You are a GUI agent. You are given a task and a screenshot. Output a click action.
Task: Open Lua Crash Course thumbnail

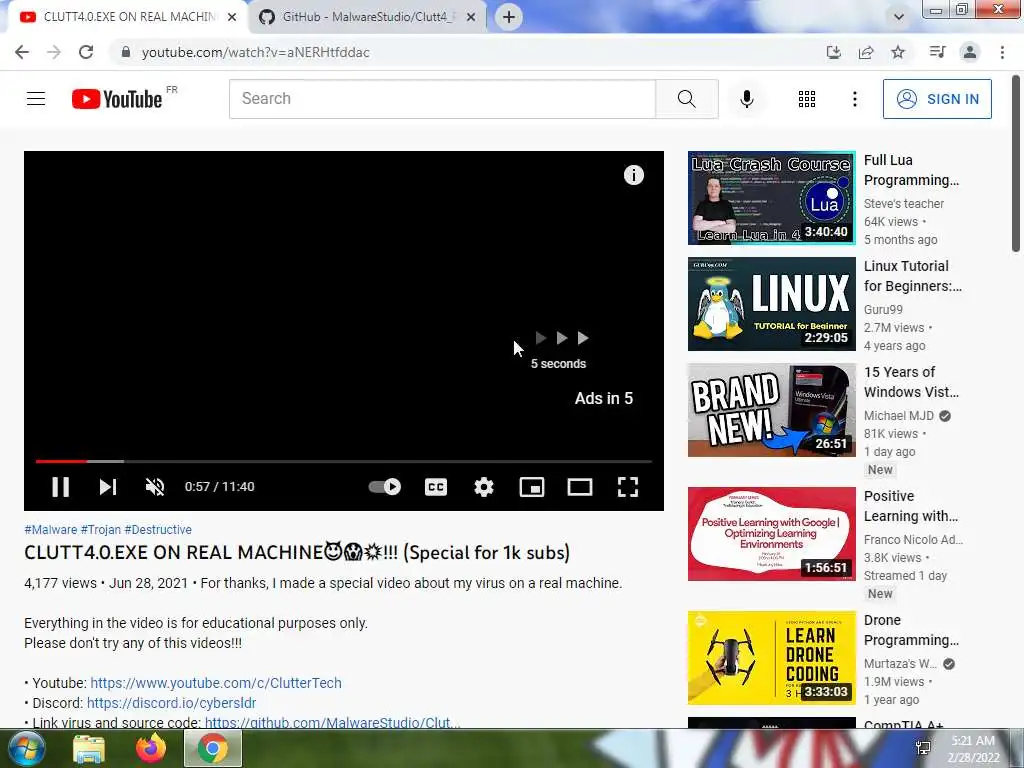point(771,198)
